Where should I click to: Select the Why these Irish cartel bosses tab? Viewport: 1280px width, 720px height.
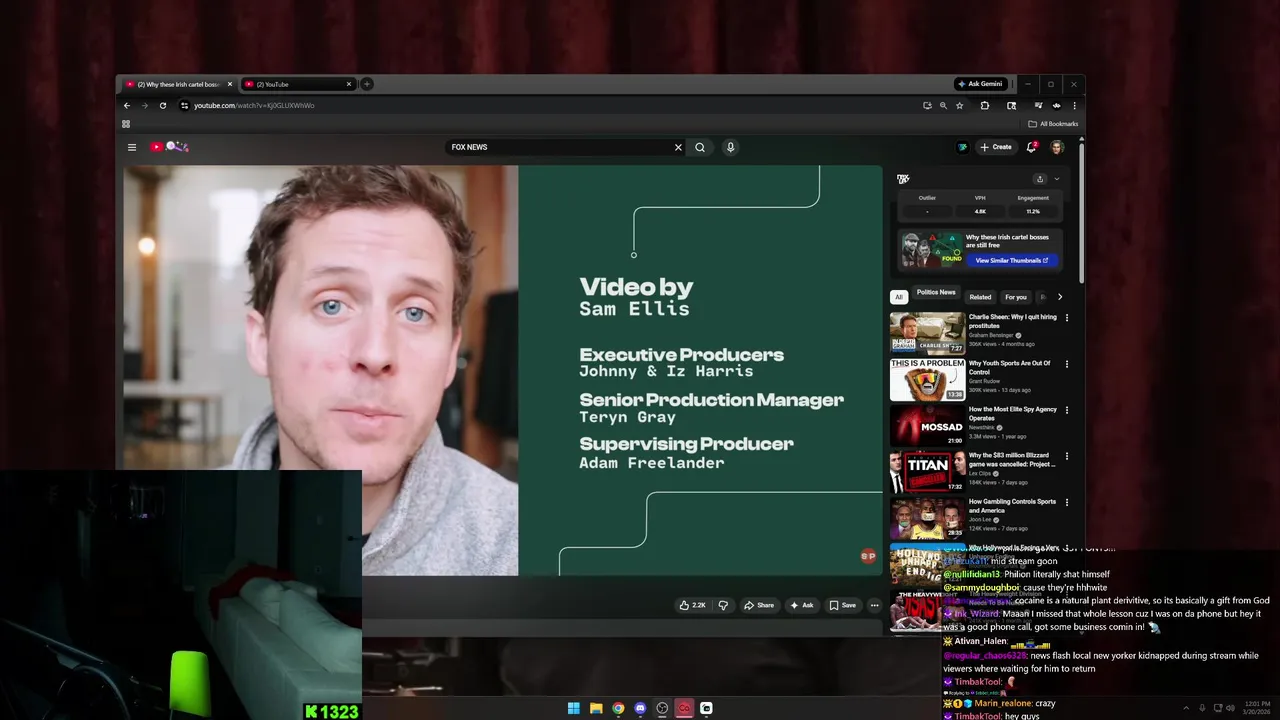click(x=178, y=84)
